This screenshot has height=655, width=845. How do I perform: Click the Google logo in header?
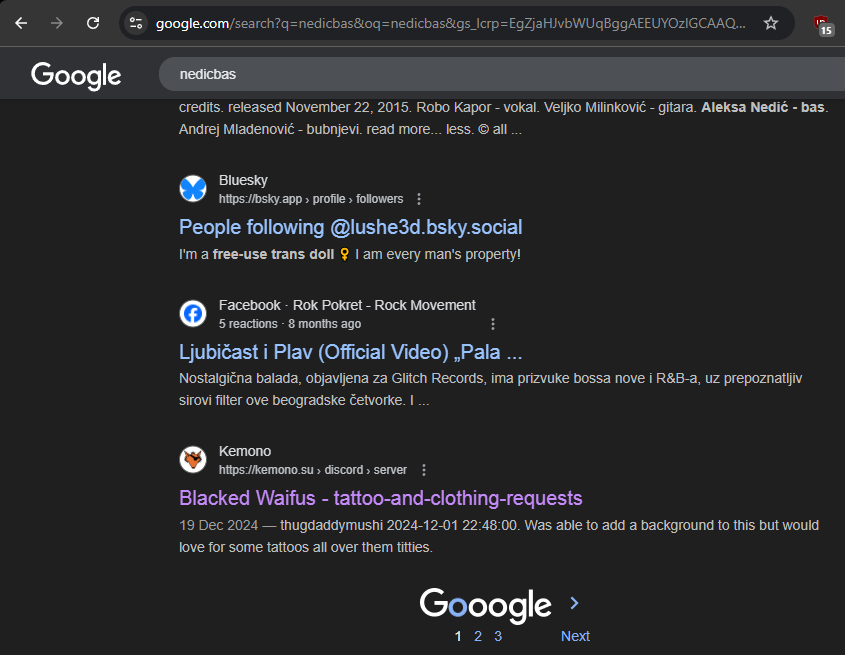(x=76, y=75)
